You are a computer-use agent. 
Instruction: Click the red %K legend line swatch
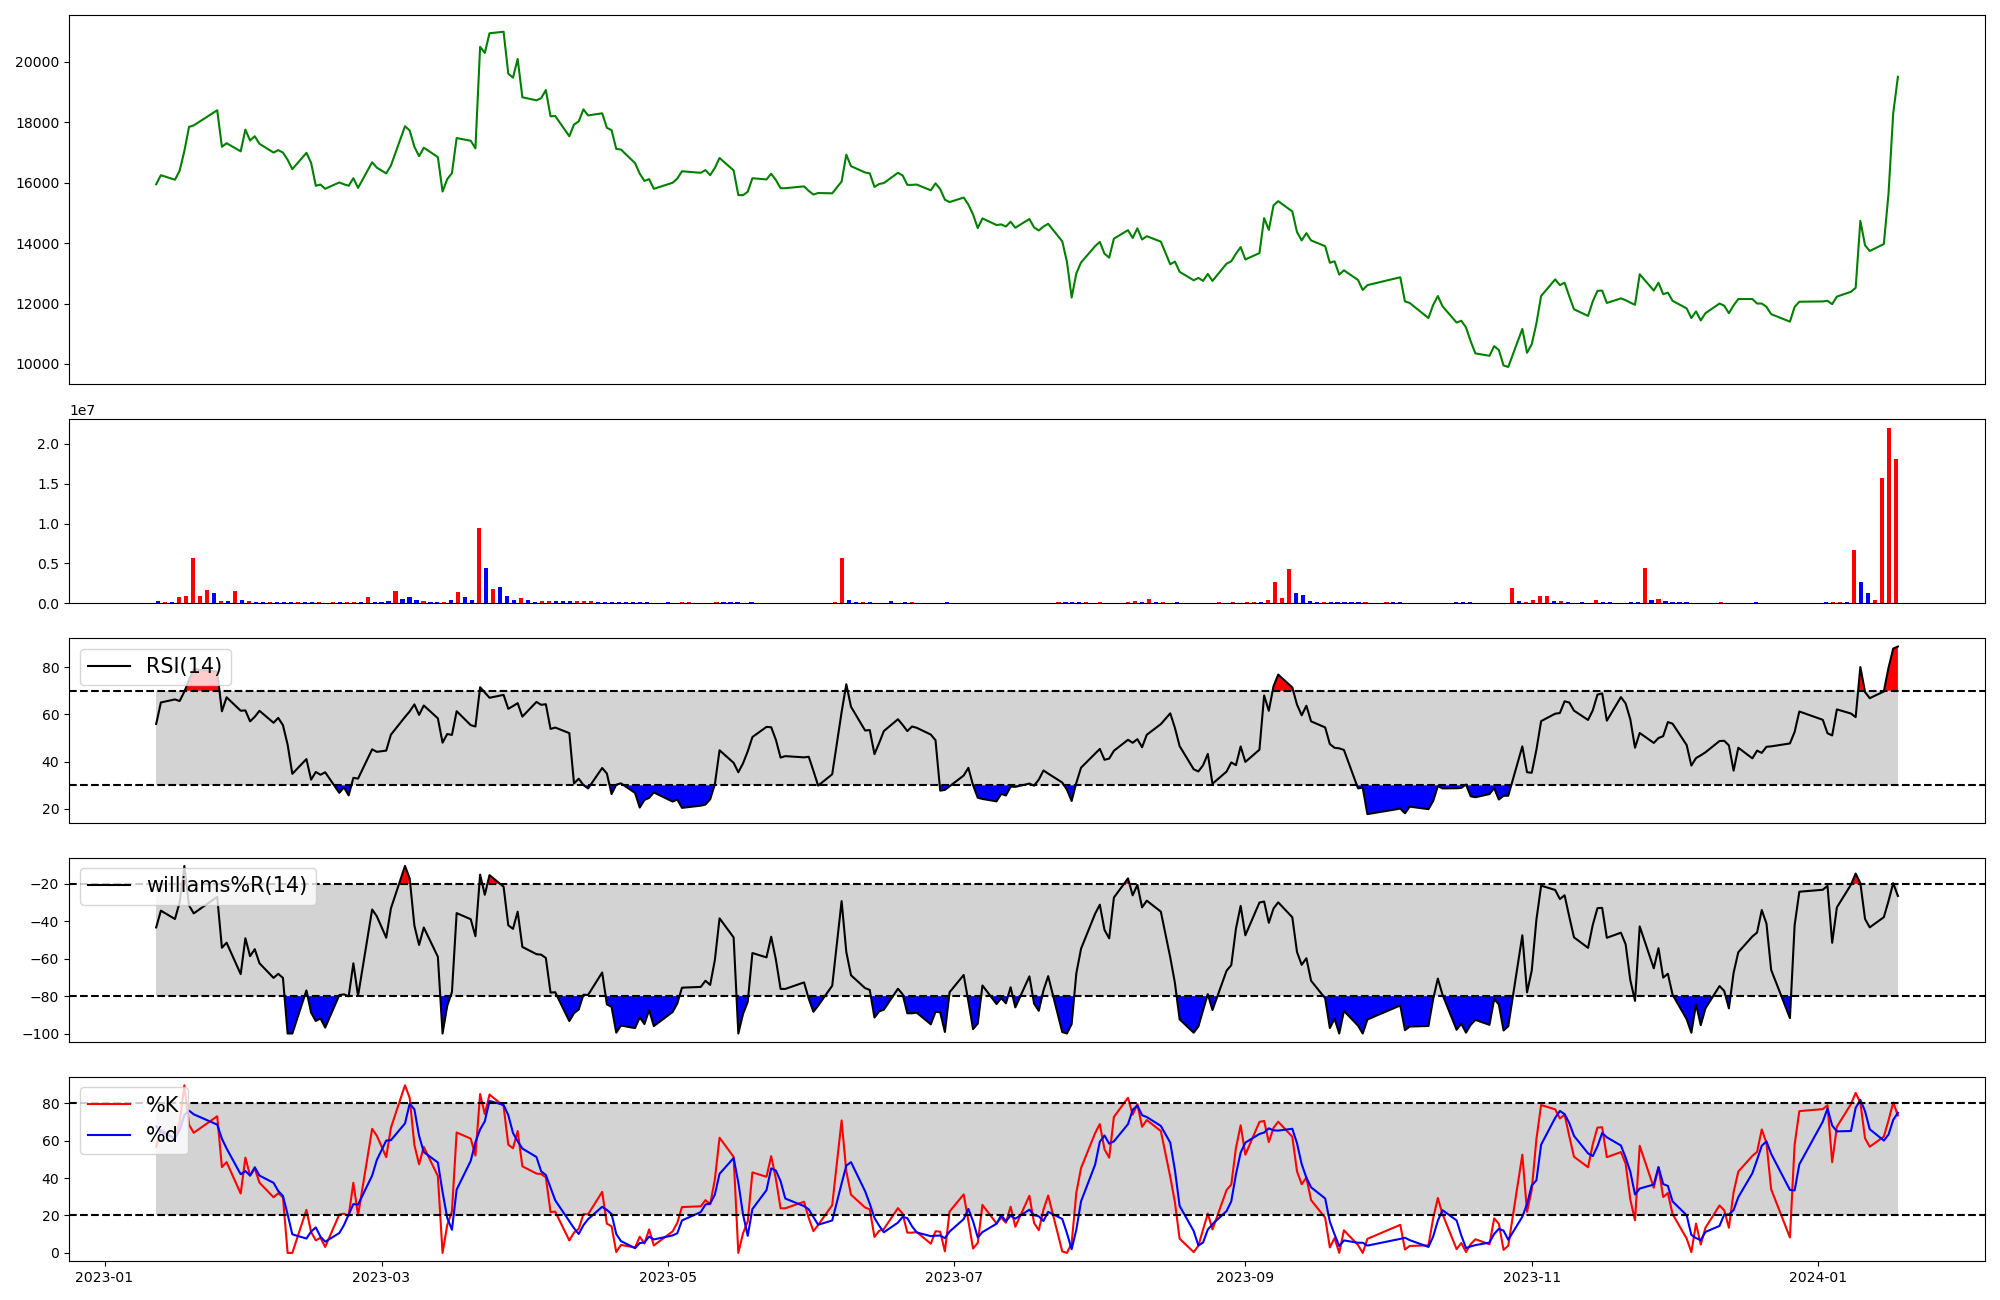(x=109, y=1105)
